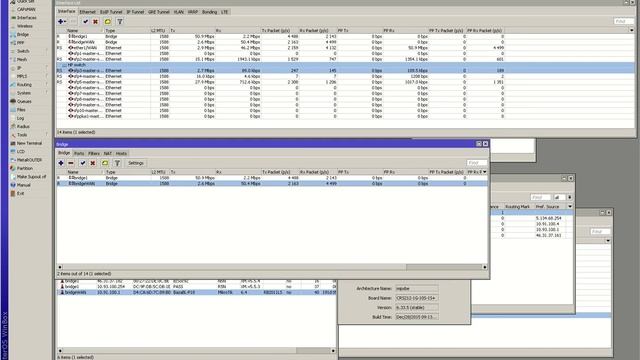Image resolution: width=640 pixels, height=360 pixels.
Task: Click the Name column header in Interface List
Action: pos(84,31)
